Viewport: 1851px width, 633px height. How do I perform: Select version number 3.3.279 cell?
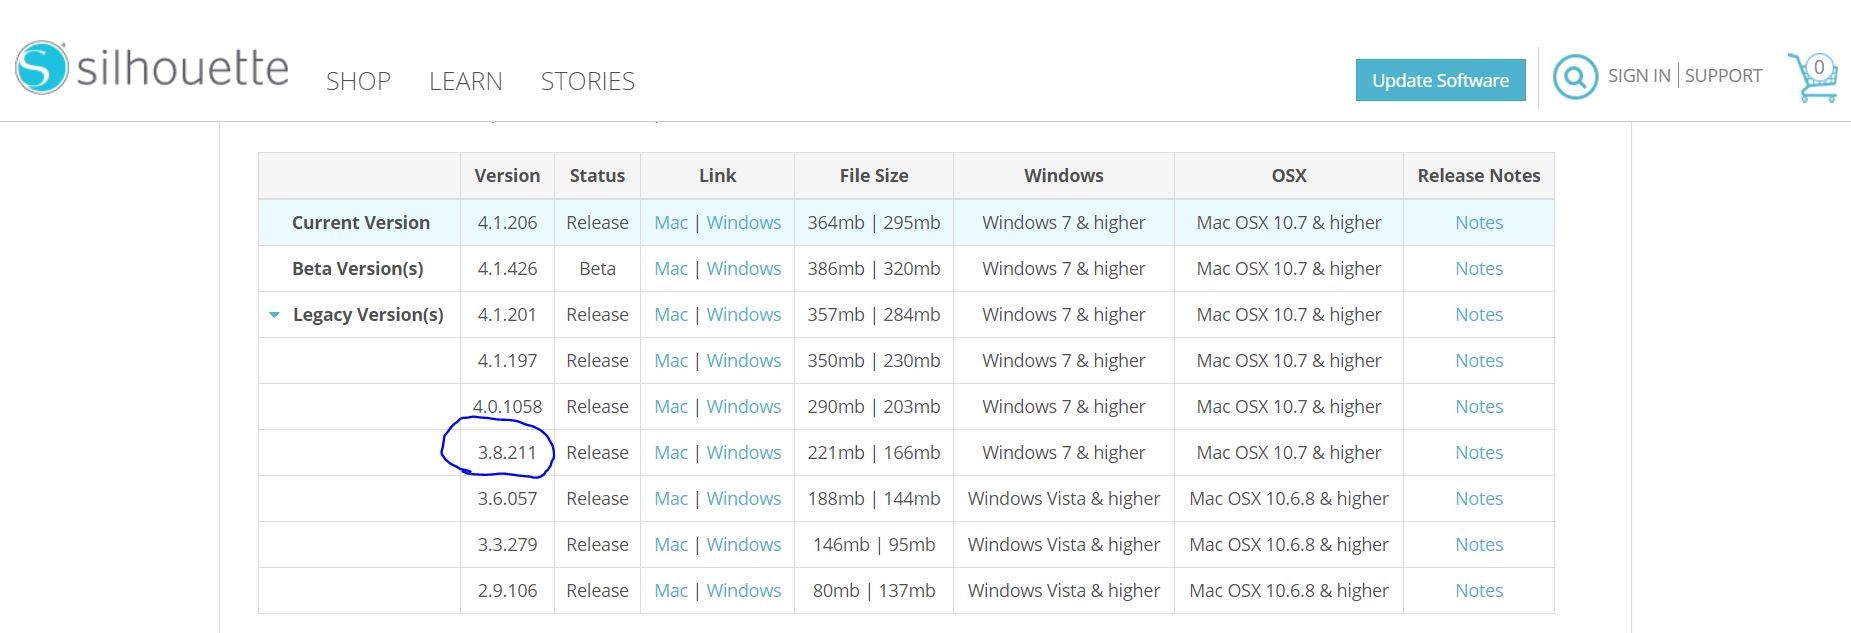click(507, 545)
